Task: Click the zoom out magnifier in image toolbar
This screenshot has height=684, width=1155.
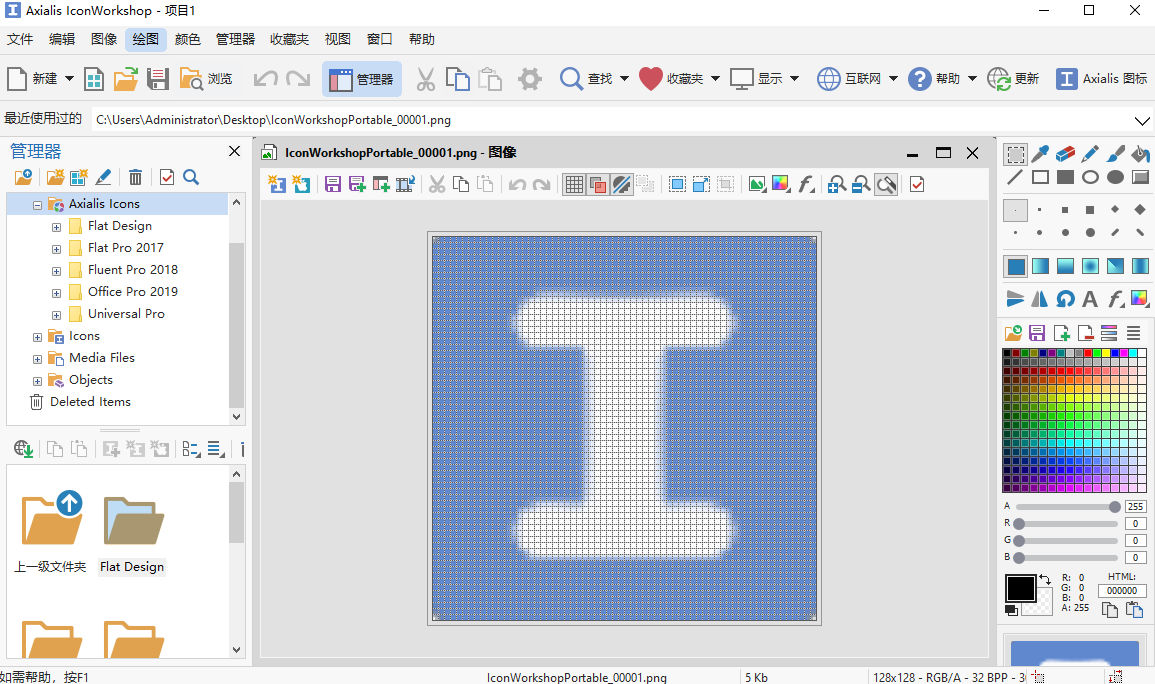Action: (x=860, y=185)
